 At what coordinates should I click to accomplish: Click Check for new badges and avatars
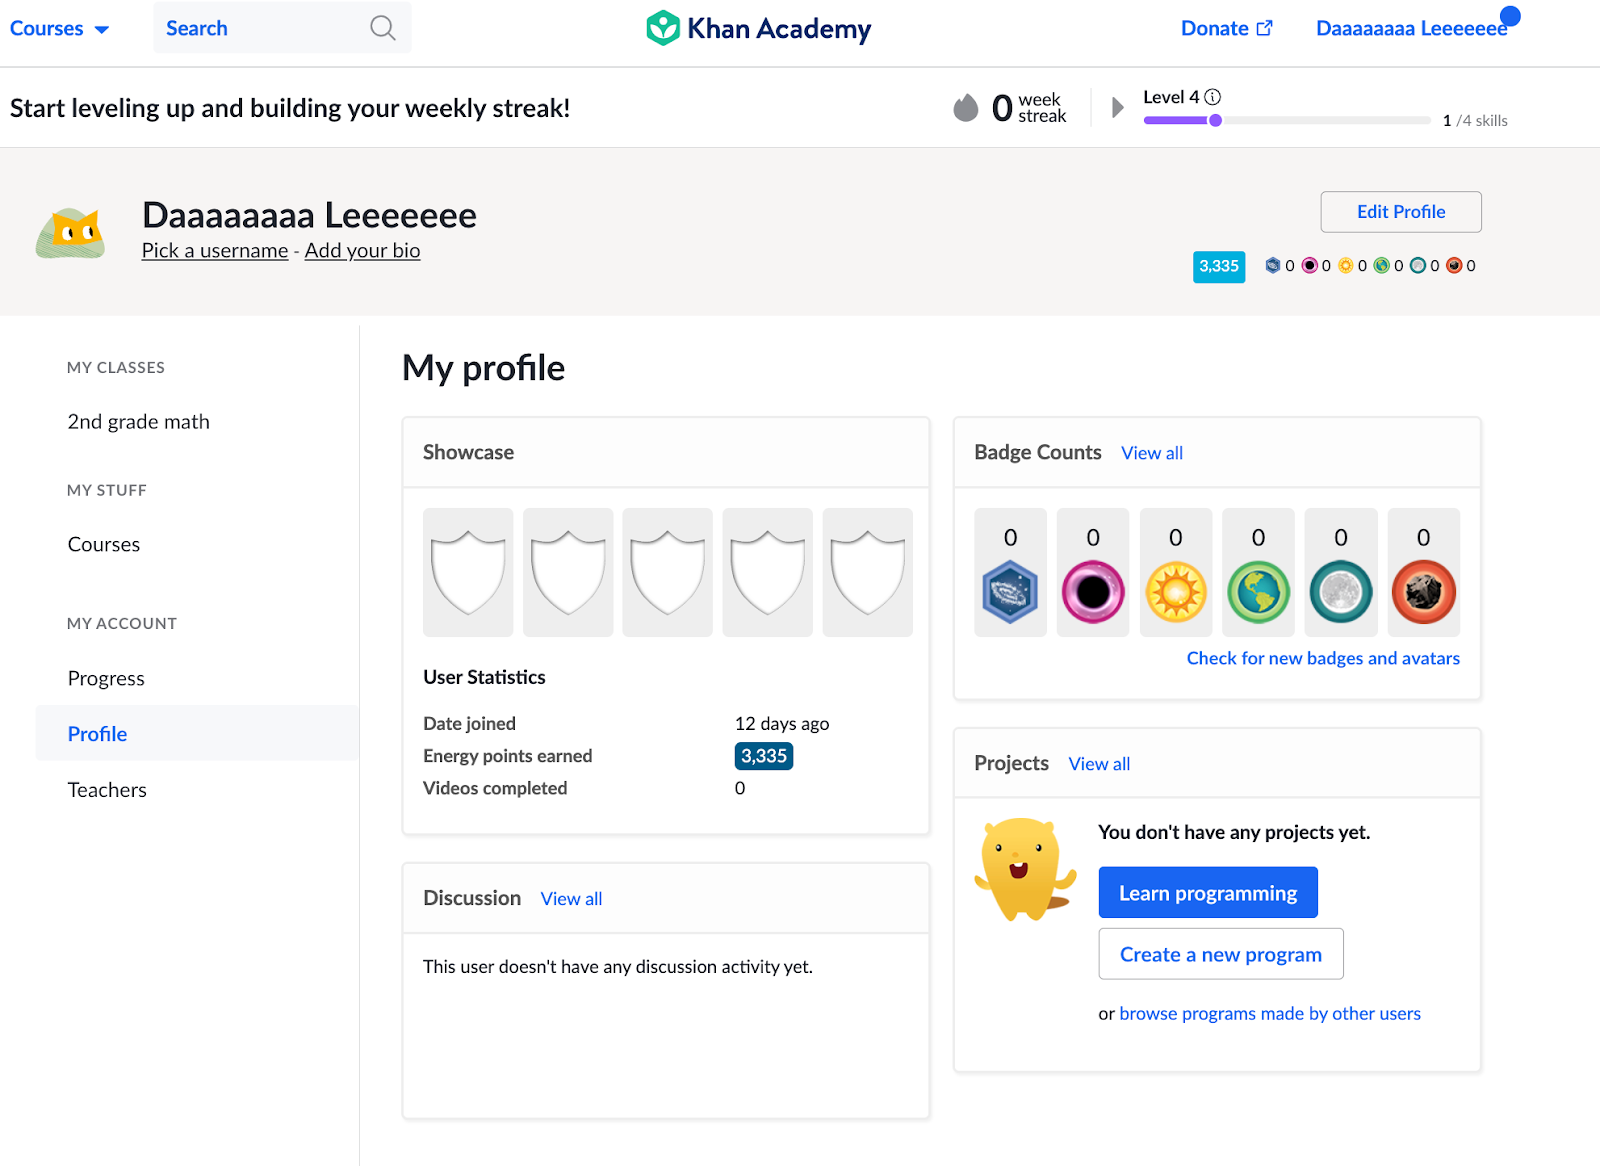pos(1323,658)
